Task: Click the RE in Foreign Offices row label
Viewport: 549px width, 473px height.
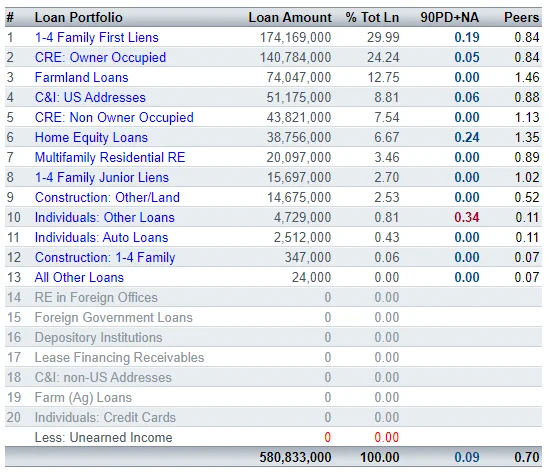Action: 96,297
